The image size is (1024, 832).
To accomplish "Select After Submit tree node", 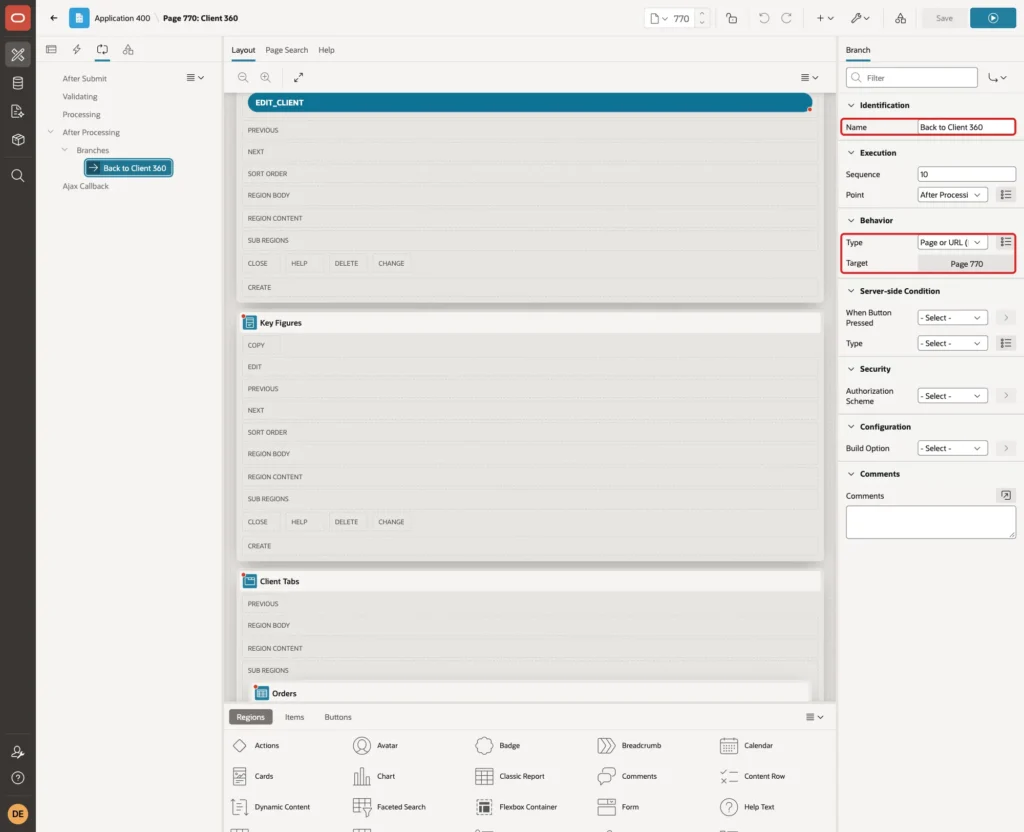I will [x=84, y=78].
